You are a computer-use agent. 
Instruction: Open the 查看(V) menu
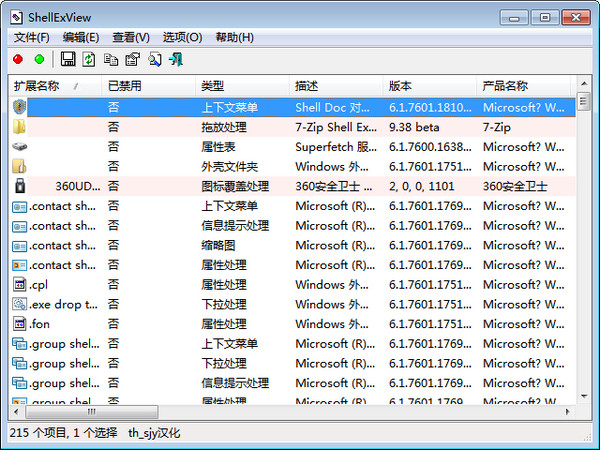(131, 38)
